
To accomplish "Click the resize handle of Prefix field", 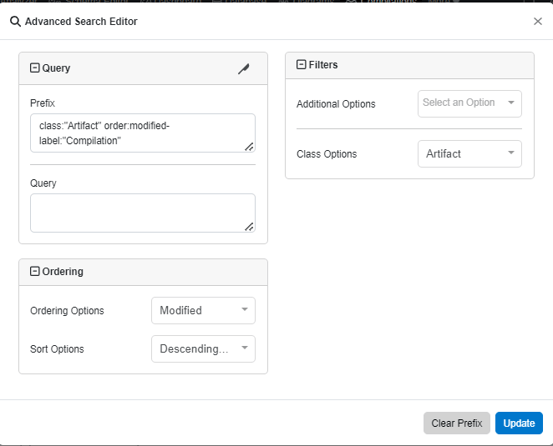I will (x=249, y=146).
